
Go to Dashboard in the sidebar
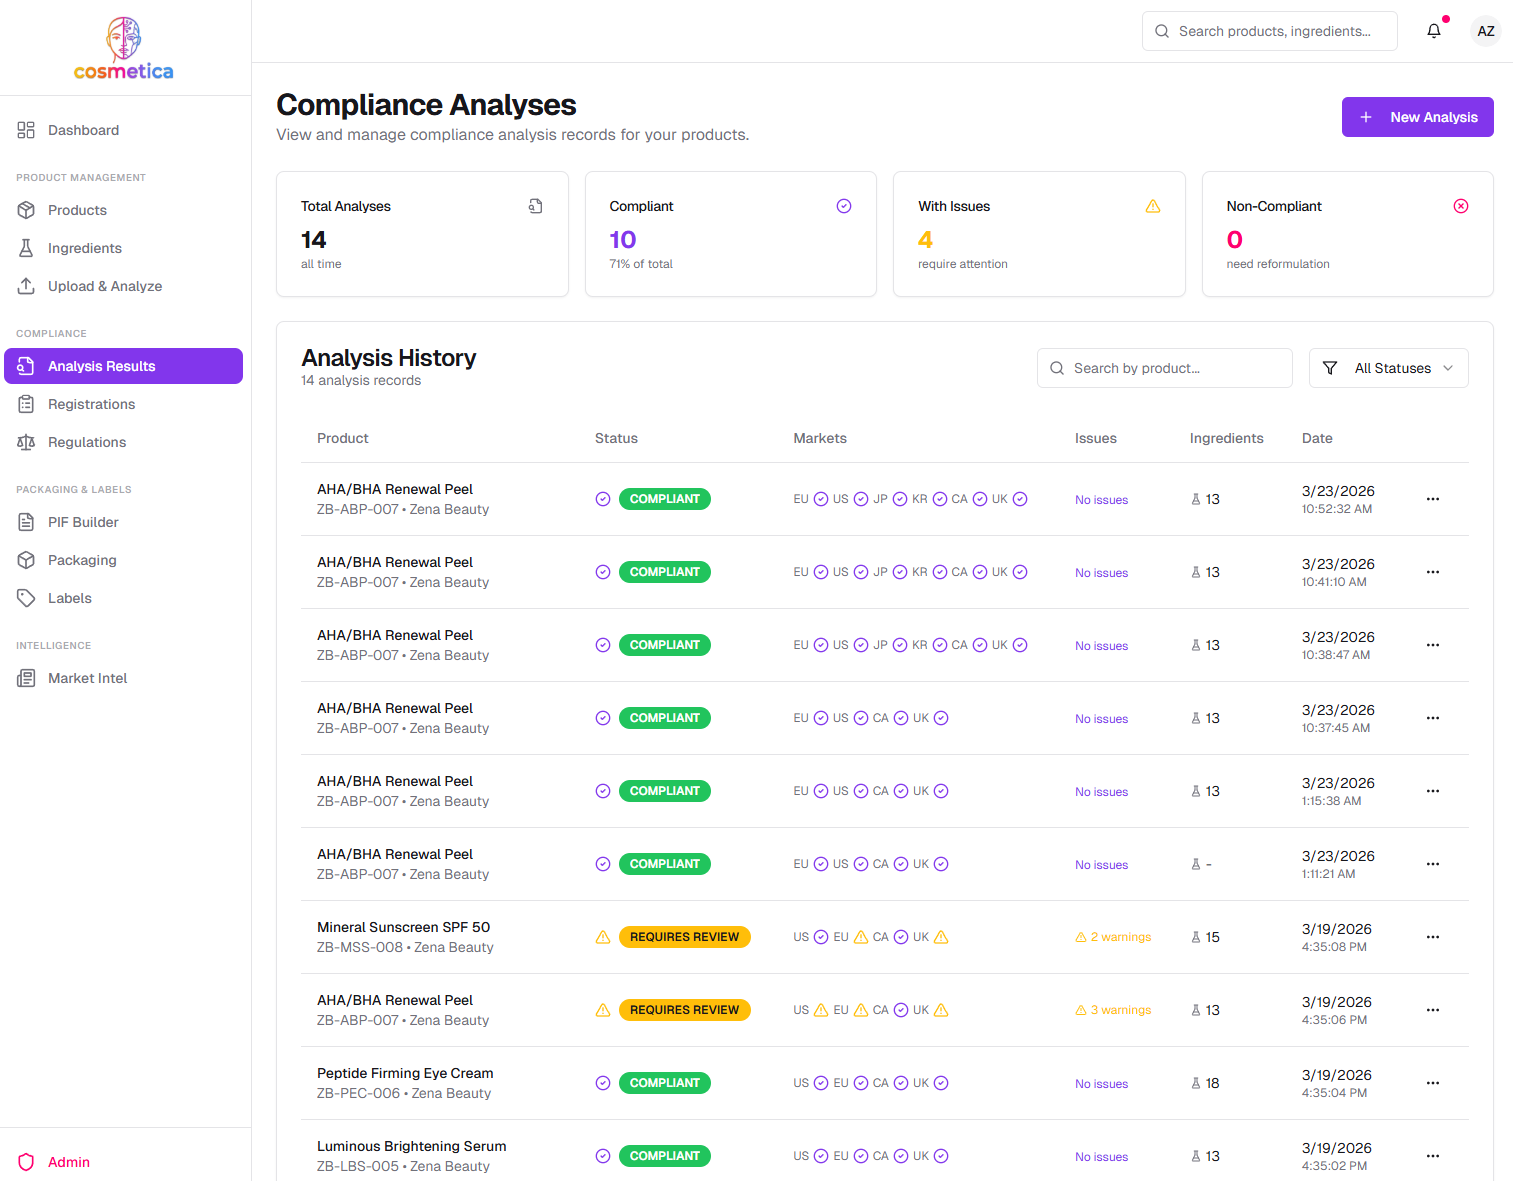[x=83, y=130]
